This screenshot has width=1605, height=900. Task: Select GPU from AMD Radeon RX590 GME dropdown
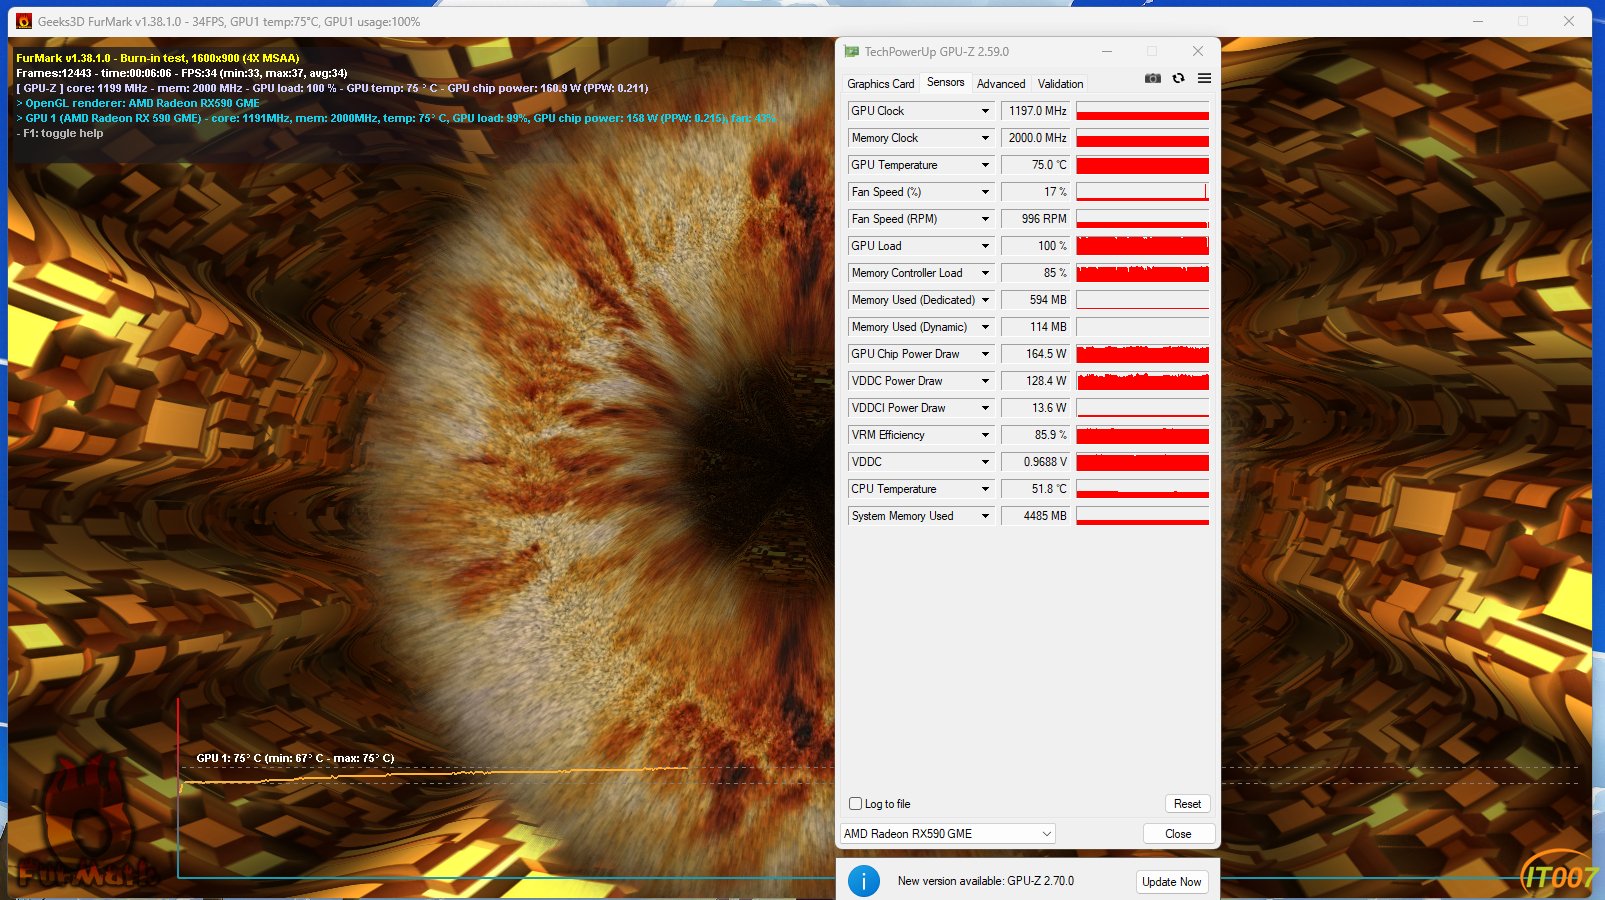pyautogui.click(x=948, y=833)
